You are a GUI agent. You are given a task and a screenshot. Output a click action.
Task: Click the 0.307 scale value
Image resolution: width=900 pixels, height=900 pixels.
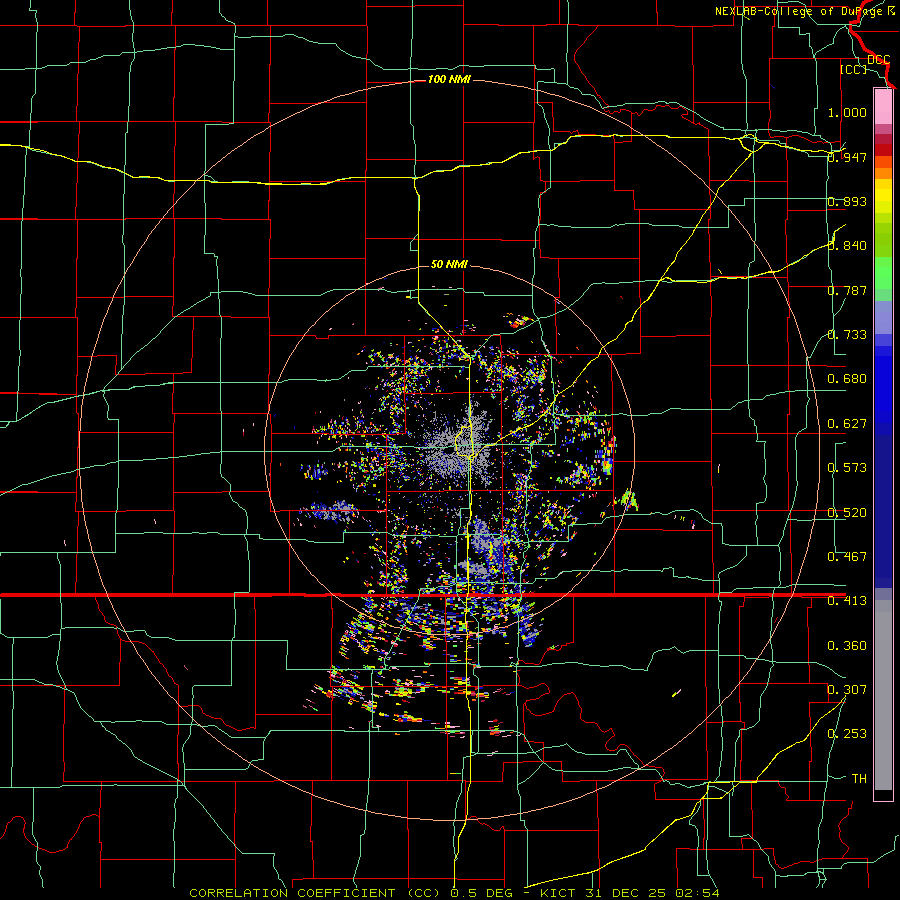(x=847, y=690)
